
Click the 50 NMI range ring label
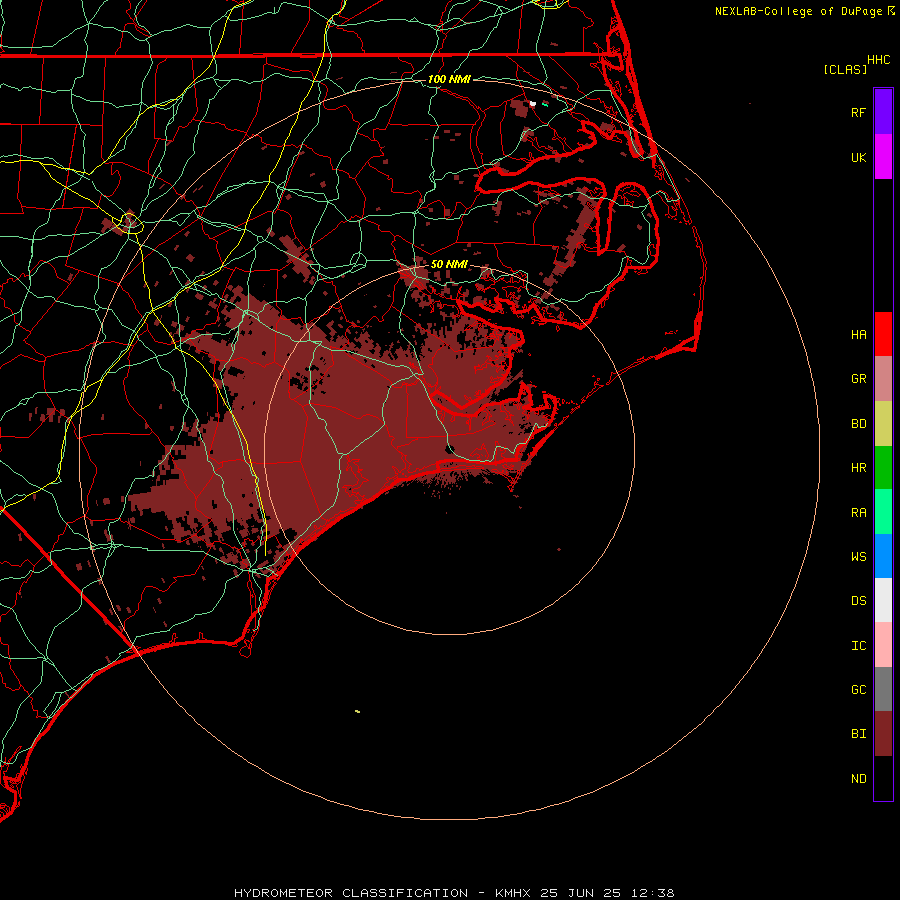click(x=449, y=264)
